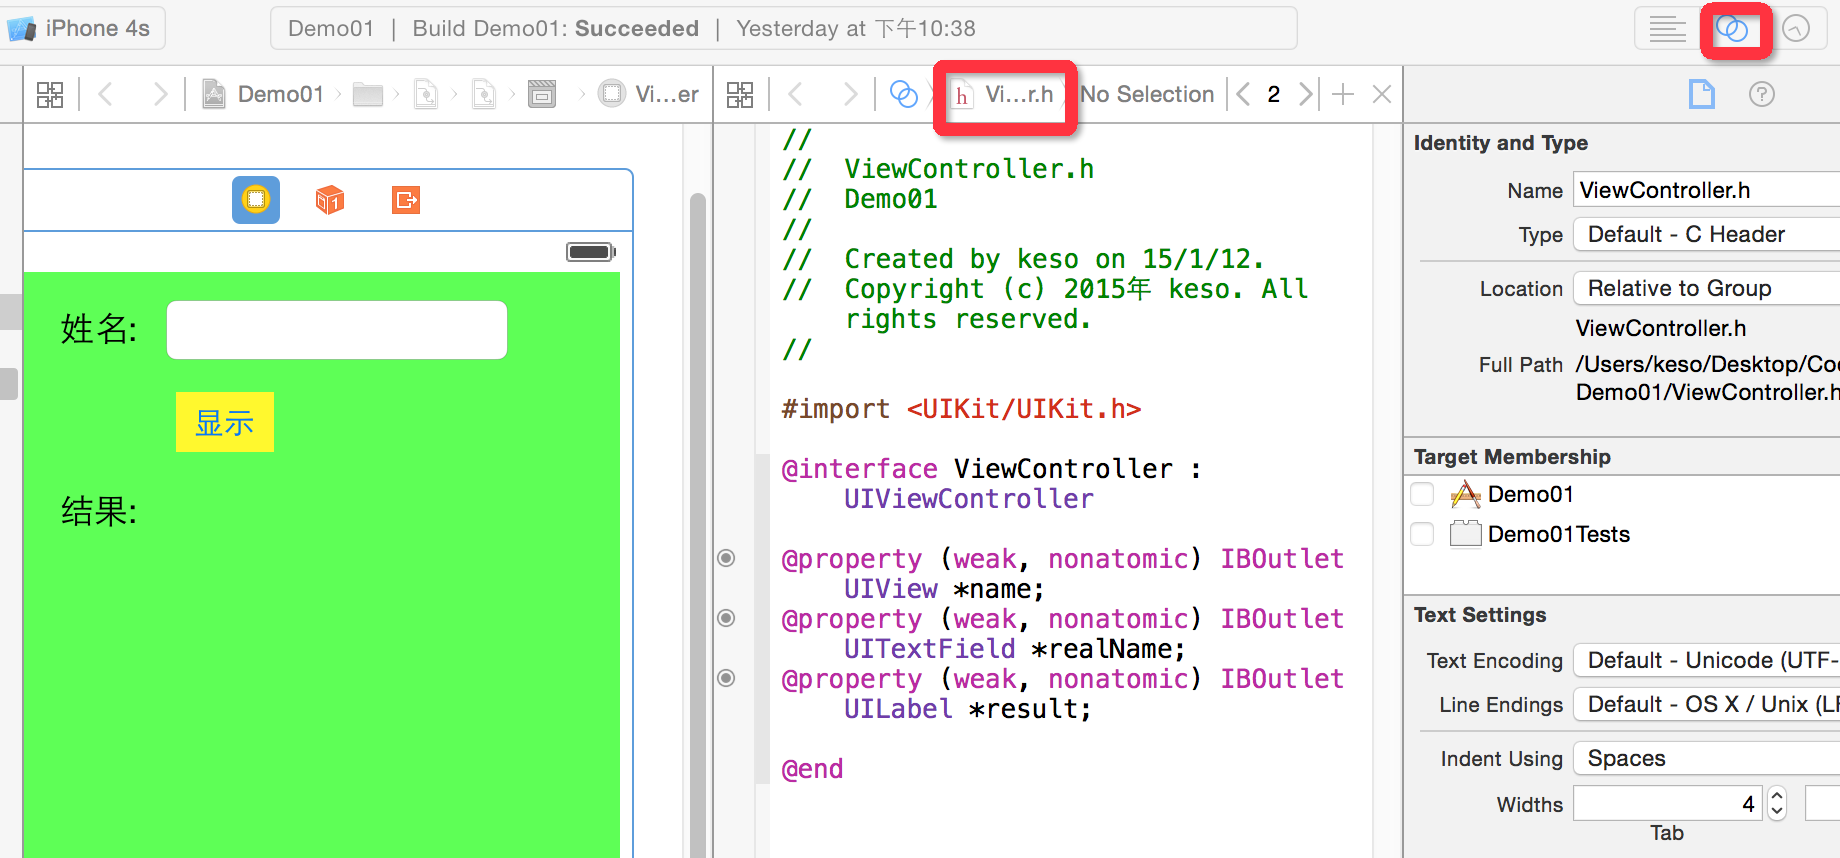This screenshot has height=858, width=1840.
Task: Open the Type dropdown Default - C Header
Action: (1705, 234)
